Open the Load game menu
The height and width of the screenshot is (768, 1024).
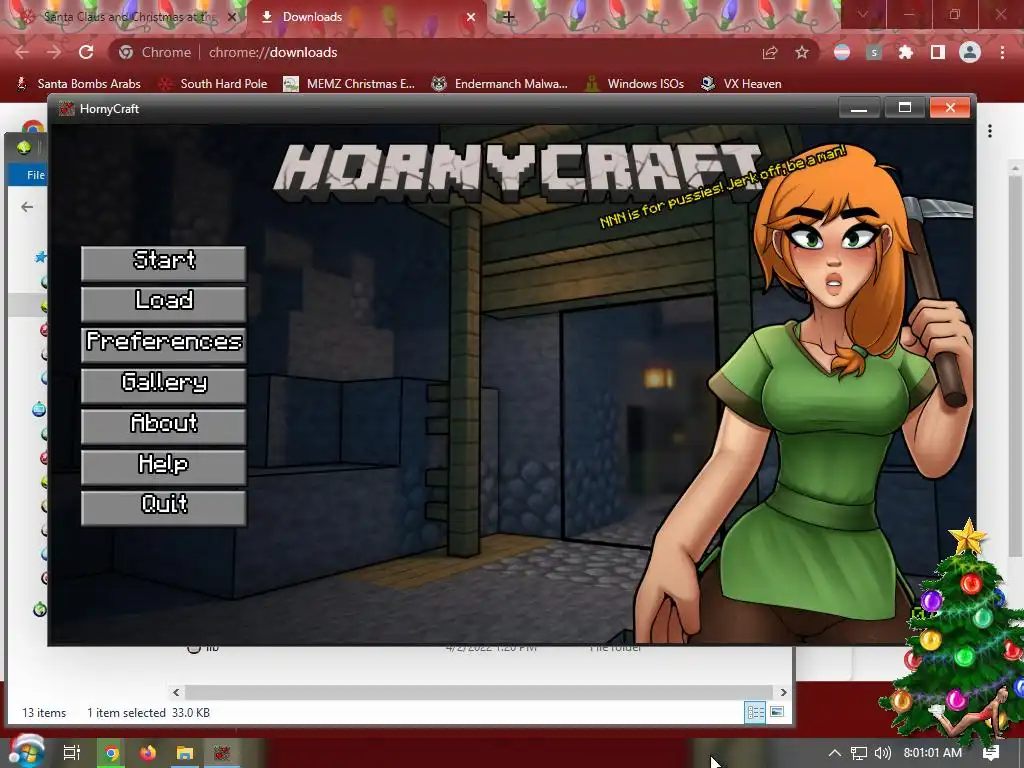(x=163, y=304)
